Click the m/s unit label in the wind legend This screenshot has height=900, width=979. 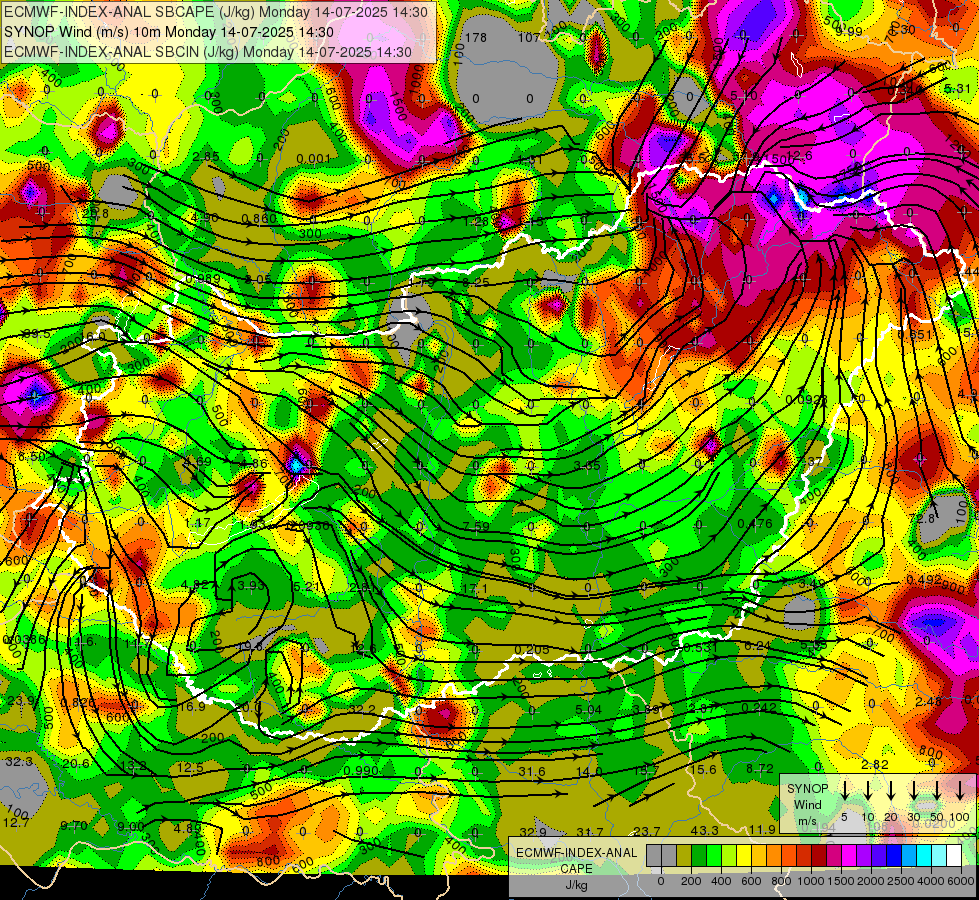pos(807,820)
